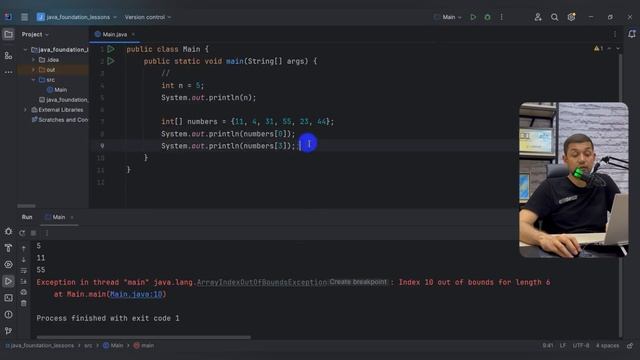Collapse java_foundation project root node

pyautogui.click(x=26, y=50)
